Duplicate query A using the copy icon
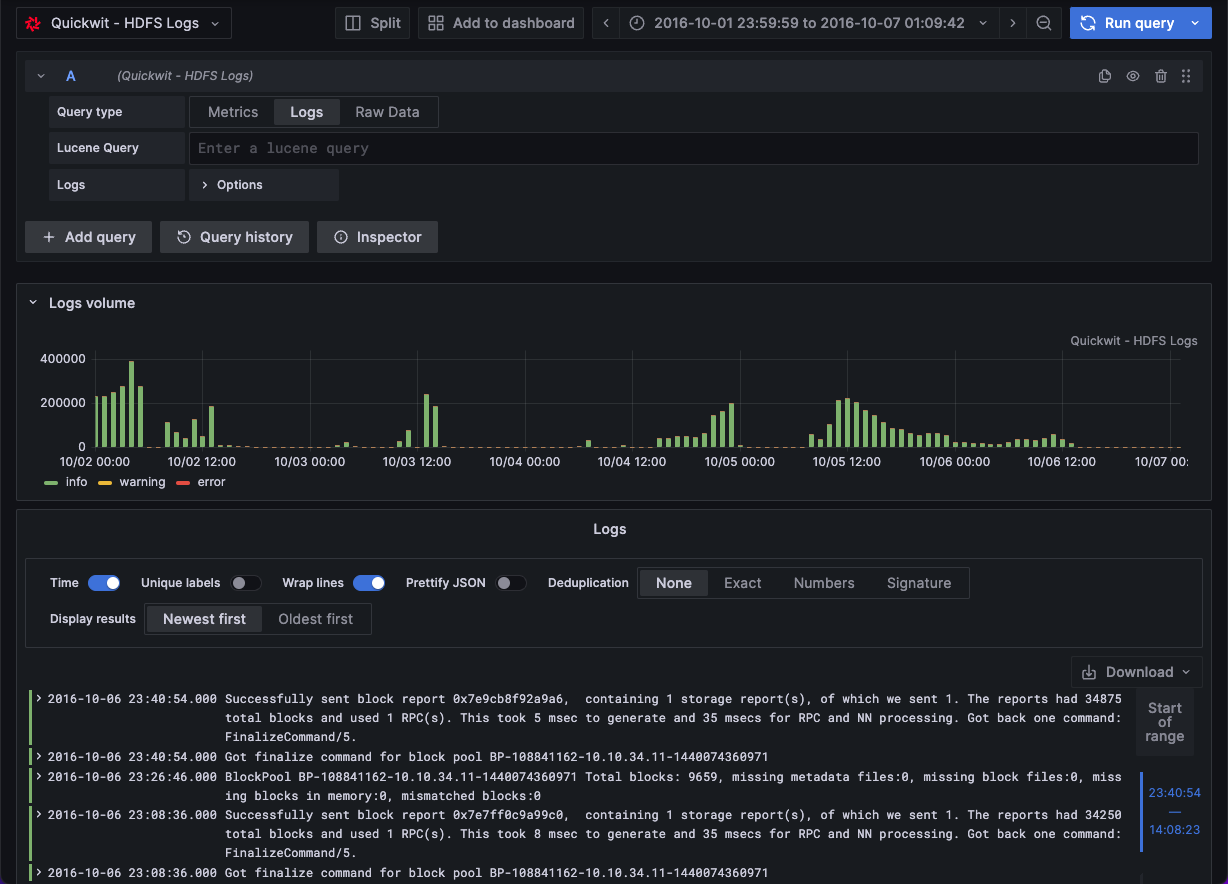Image resolution: width=1228 pixels, height=884 pixels. click(x=1104, y=75)
